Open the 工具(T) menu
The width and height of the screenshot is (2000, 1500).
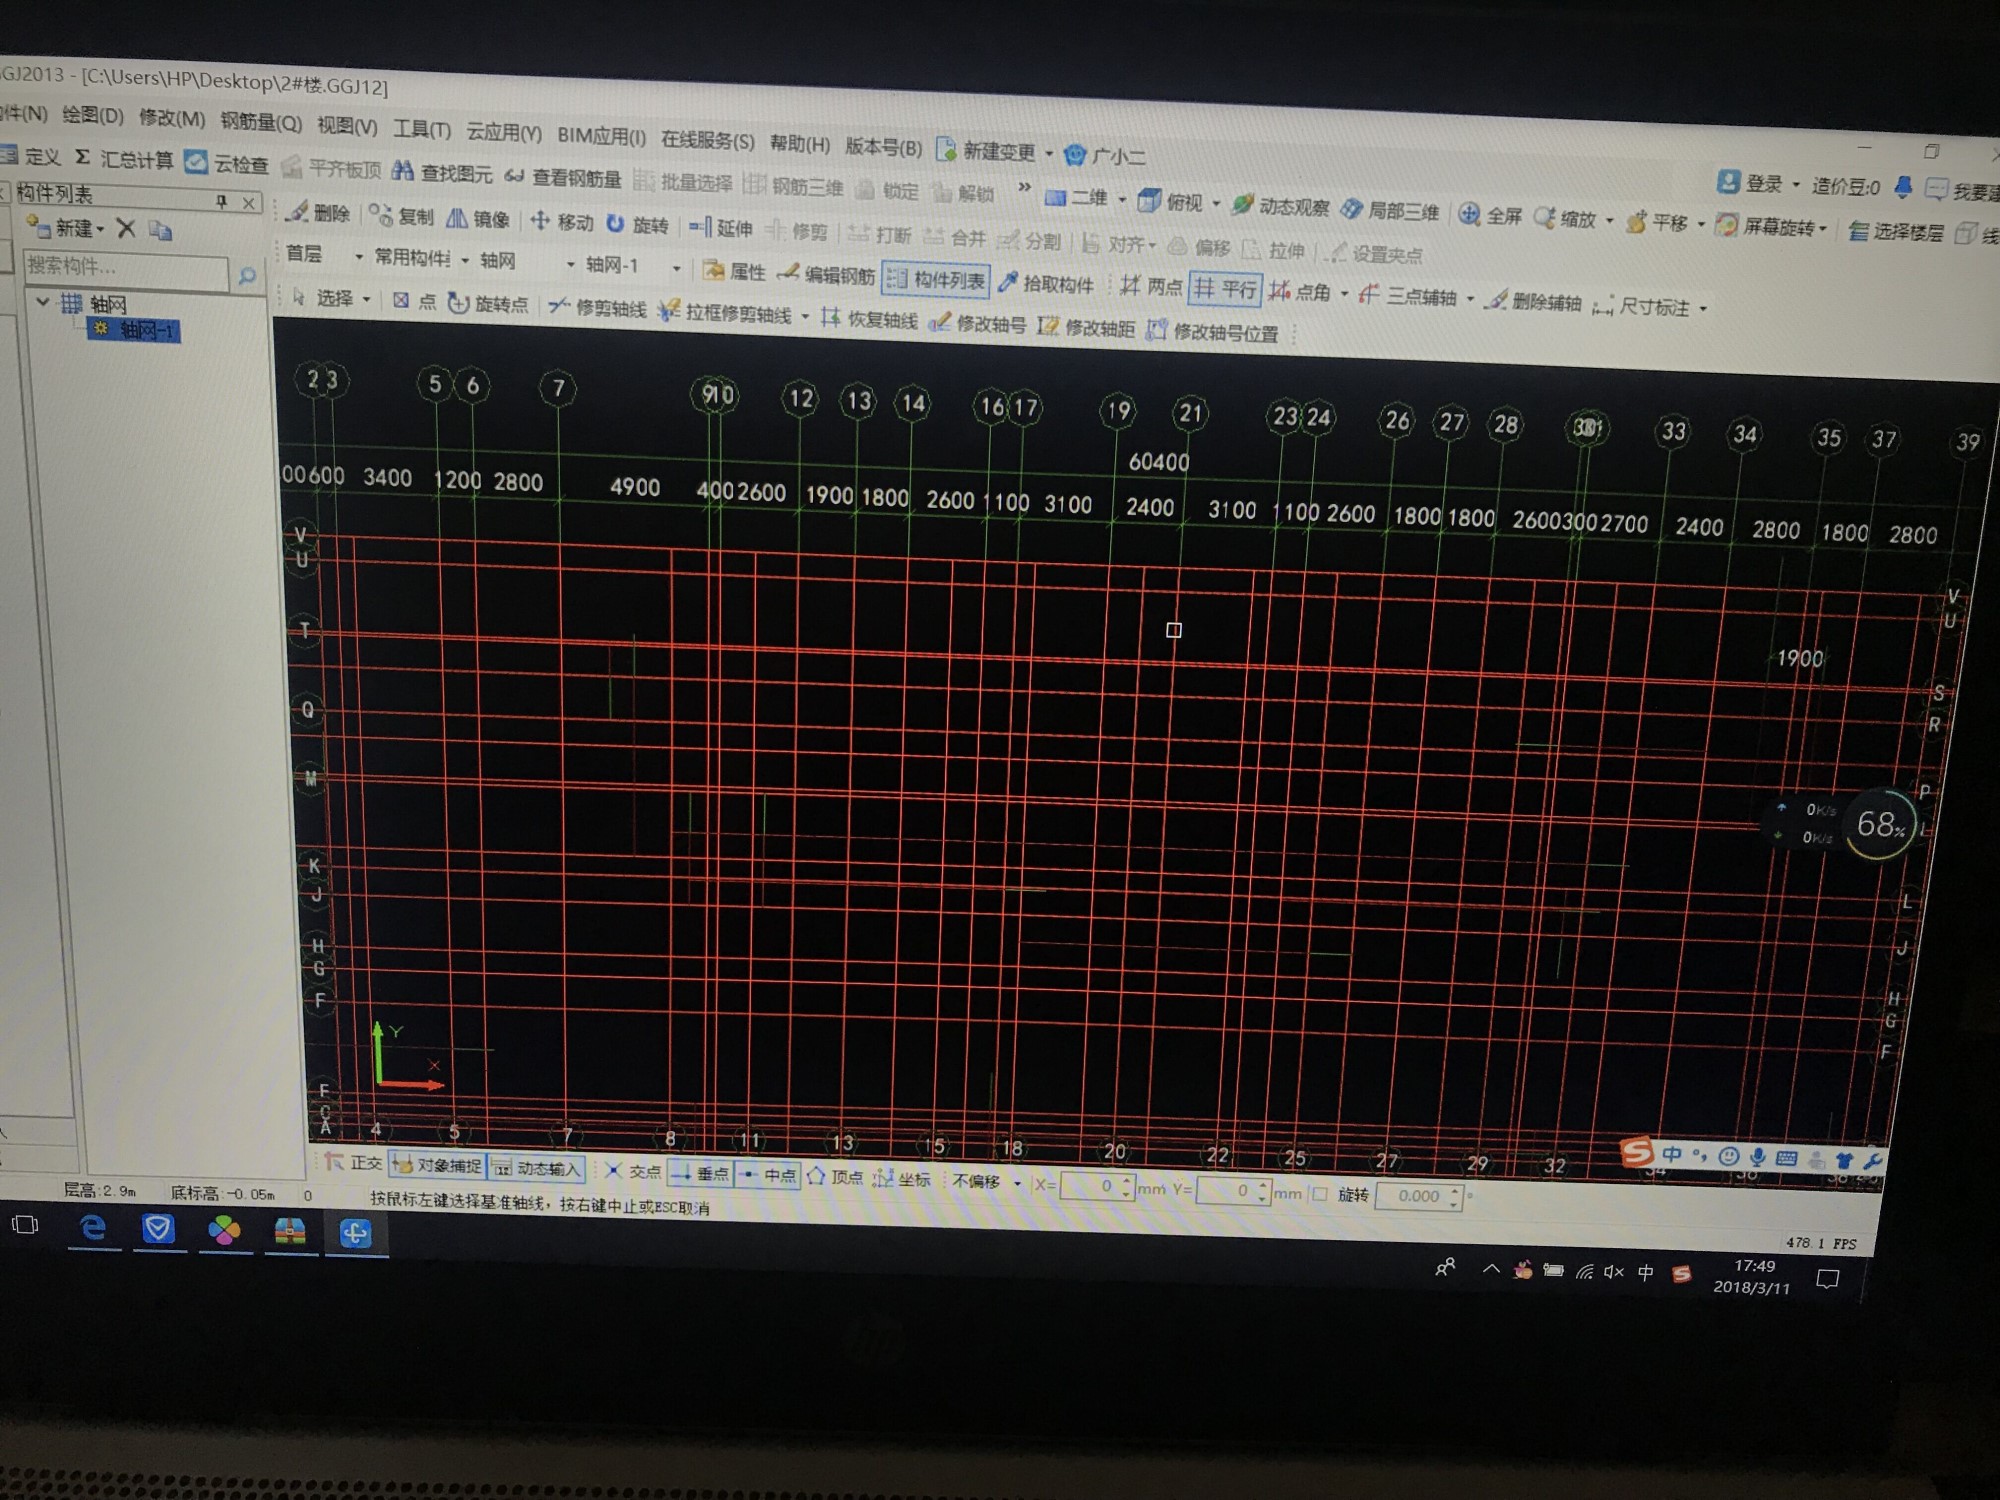422,129
